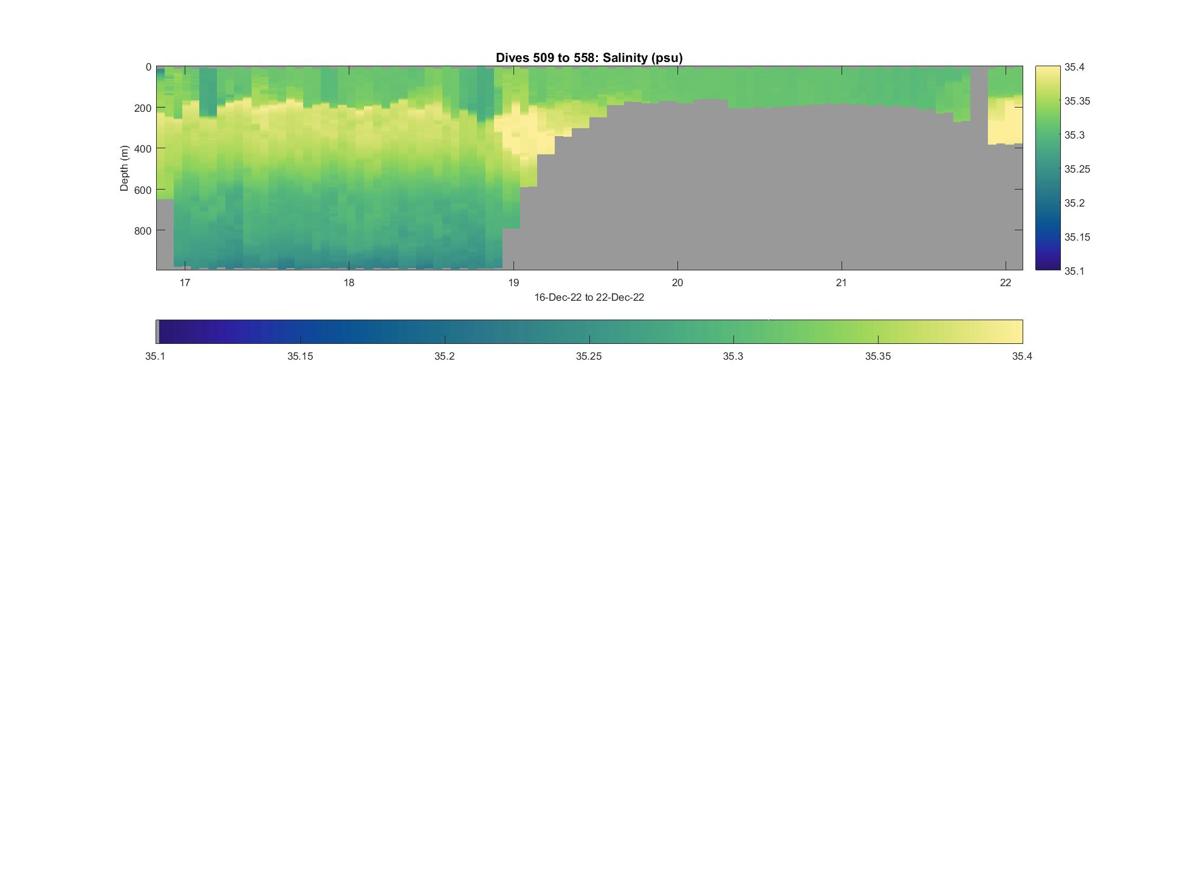Select the y-axis tick label '800'
Screen dimensions: 1200x885
click(143, 231)
